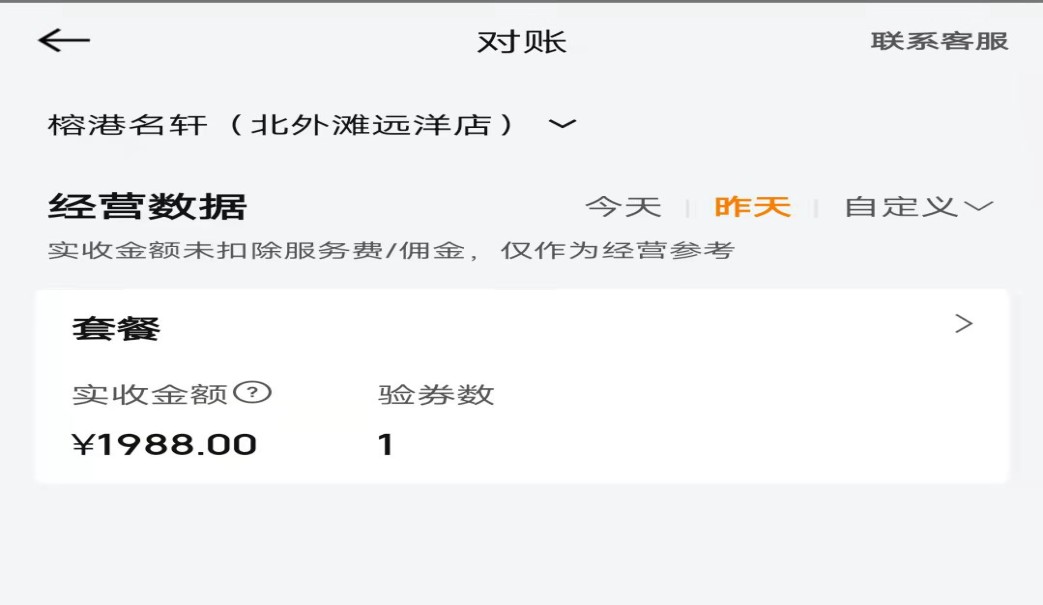Click the 实收金额 label text
This screenshot has height=605, width=1043.
click(x=150, y=395)
